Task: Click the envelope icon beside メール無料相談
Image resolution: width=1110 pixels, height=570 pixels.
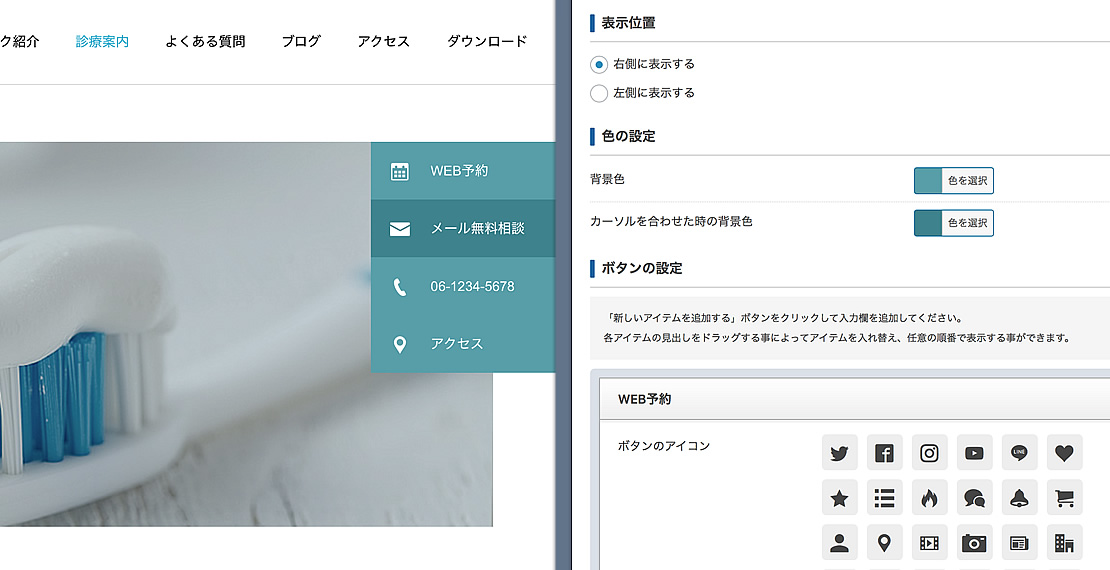Action: tap(400, 229)
